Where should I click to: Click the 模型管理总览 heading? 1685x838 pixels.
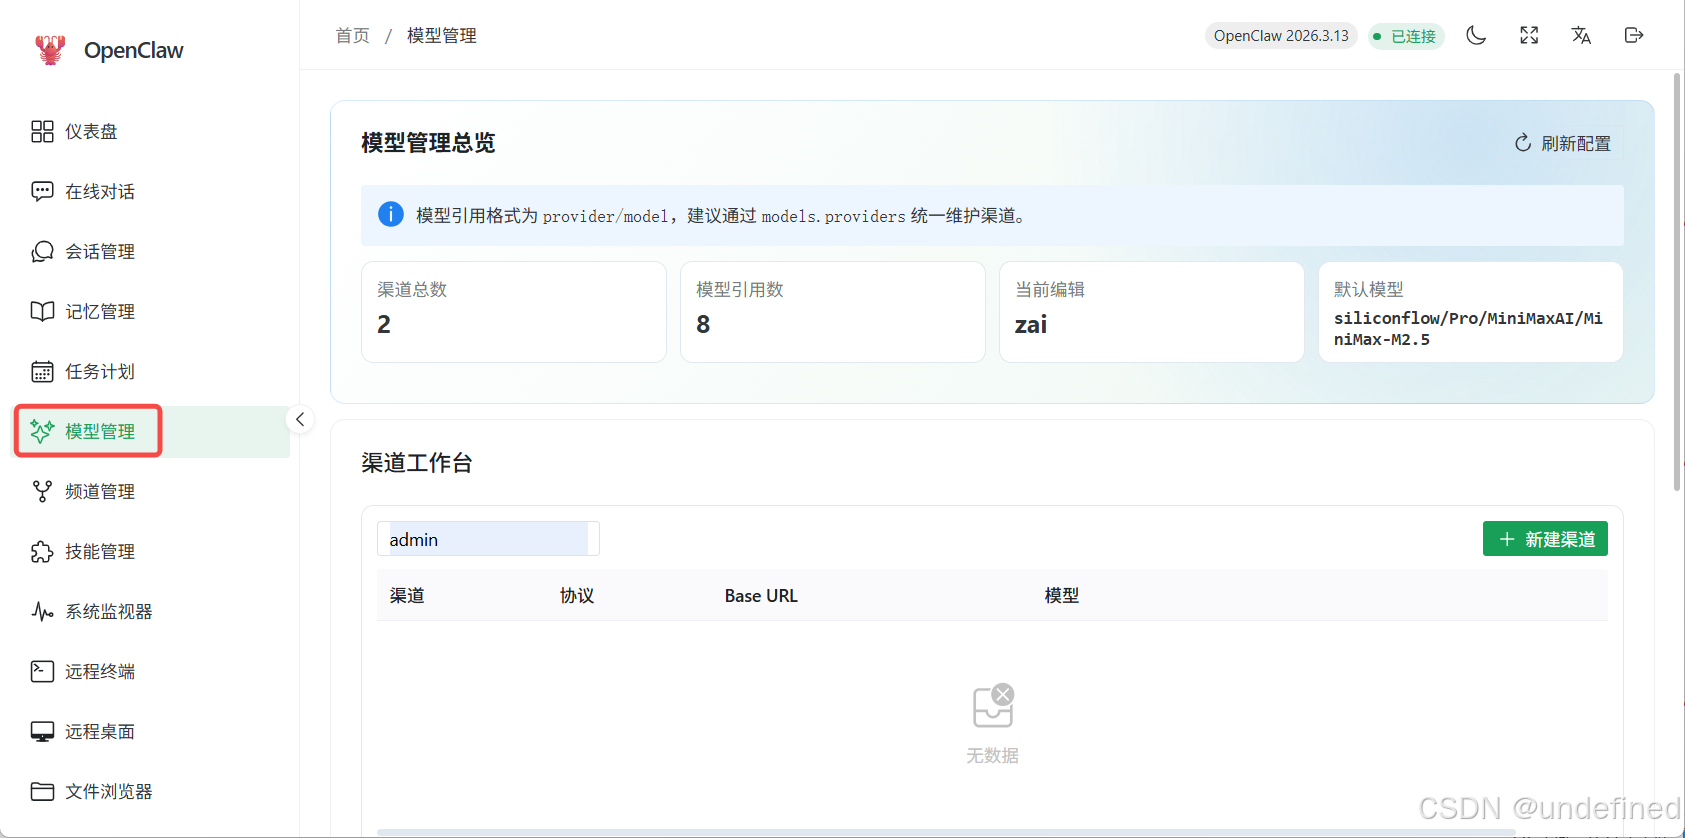pos(428,143)
